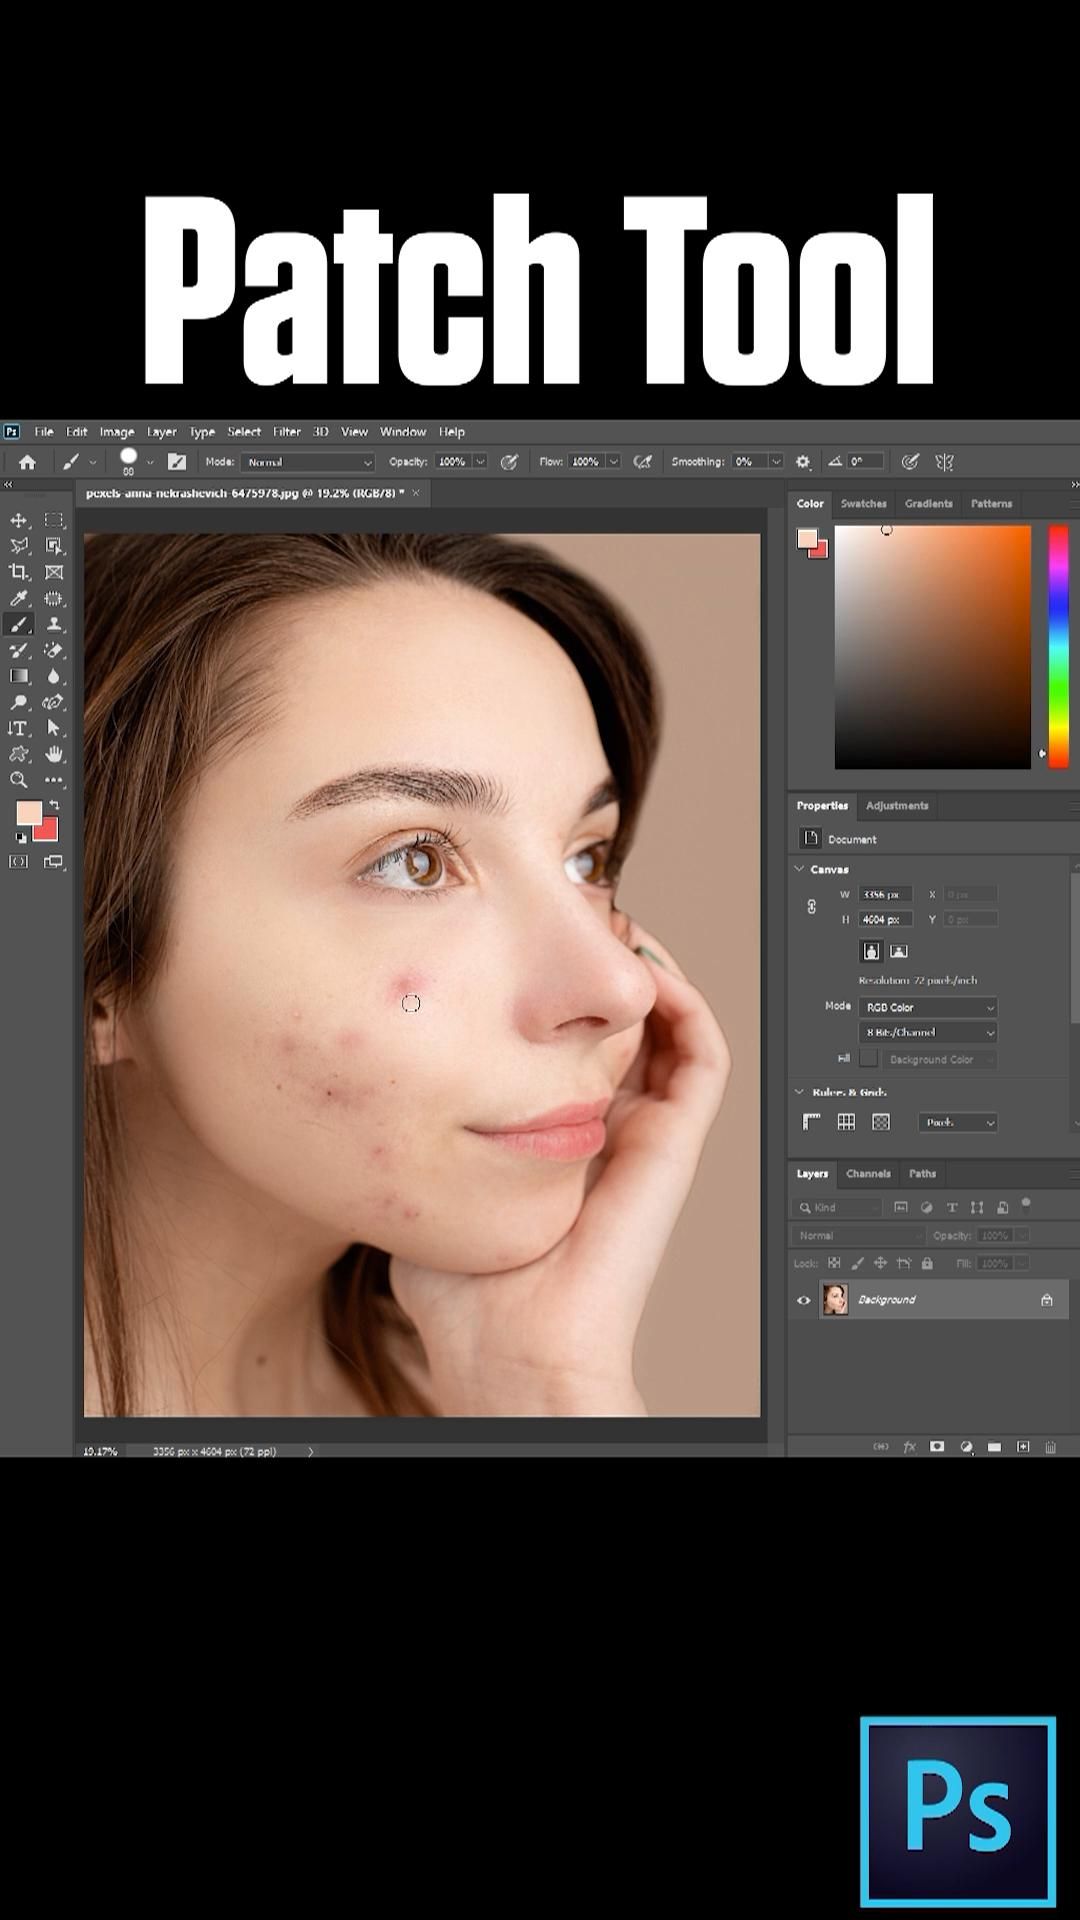The height and width of the screenshot is (1920, 1080).
Task: Create a new layer
Action: click(x=1023, y=1447)
